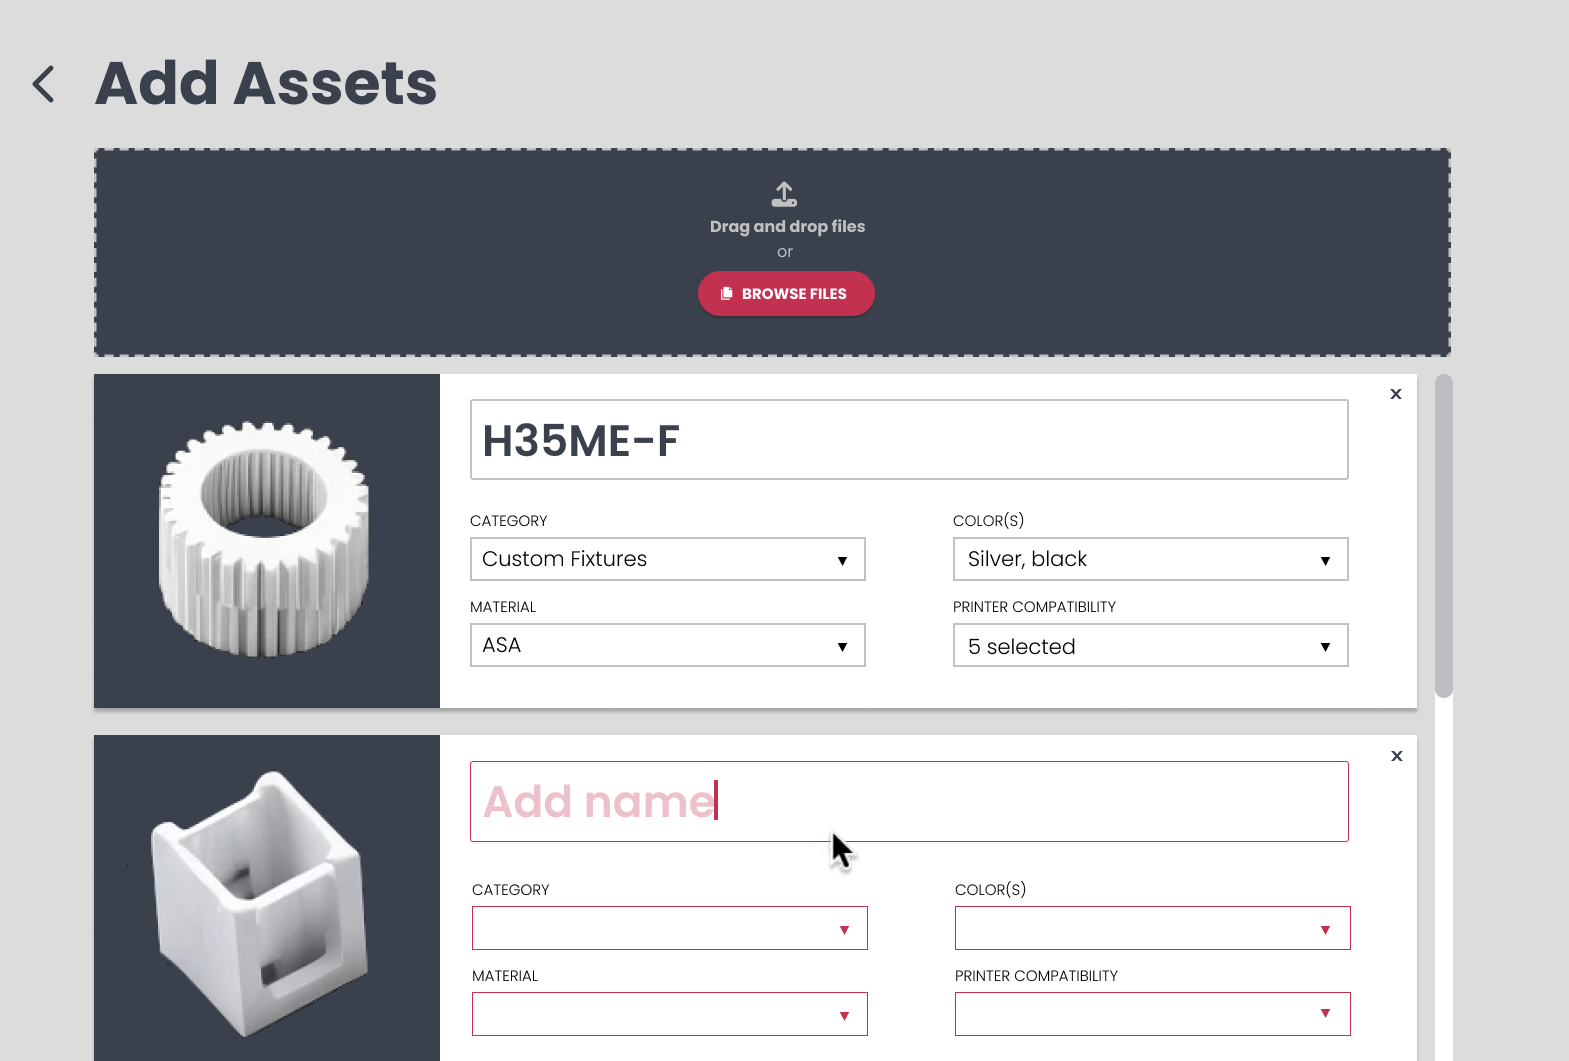
Task: Open the Custom Fixtures category dropdown
Action: 667,559
